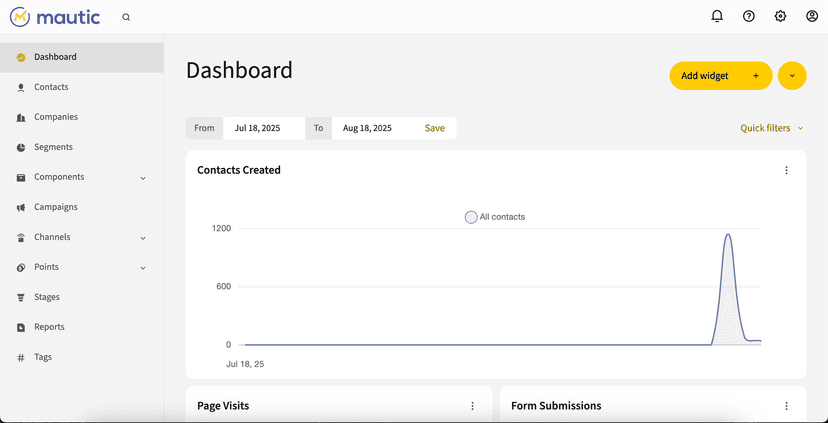
Task: Toggle the All contacts legend item
Action: click(495, 217)
